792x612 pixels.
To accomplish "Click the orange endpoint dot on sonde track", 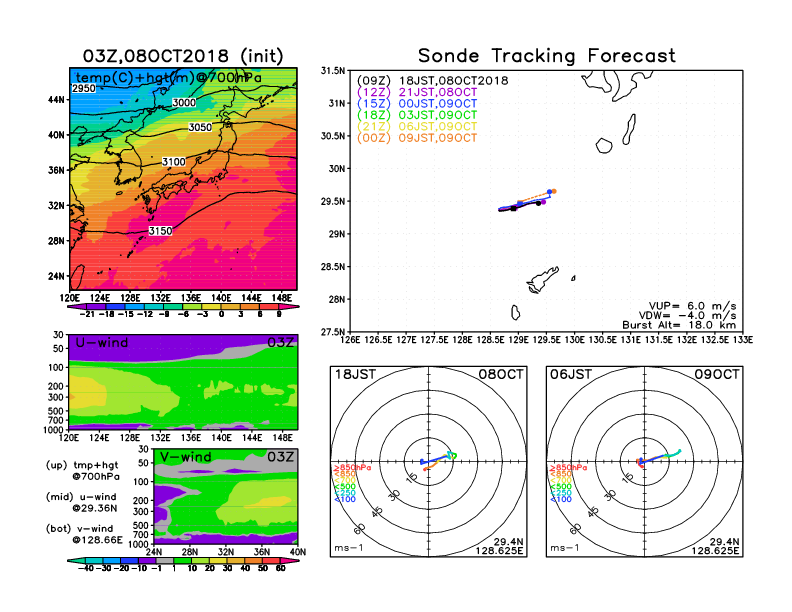I will click(x=554, y=191).
